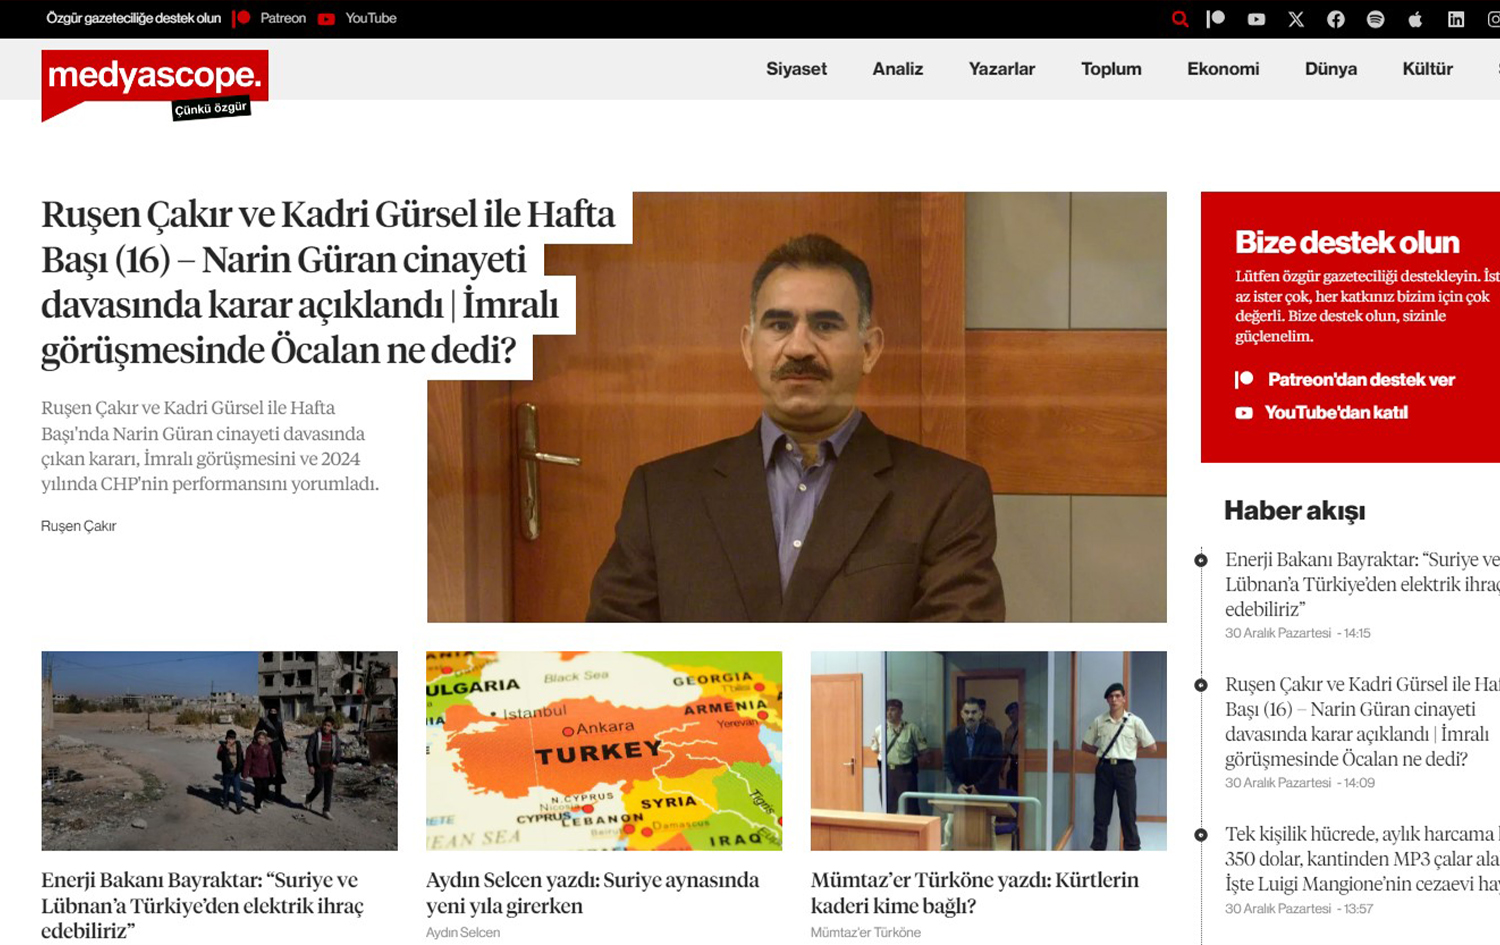This screenshot has width=1500, height=945.
Task: Open the Patreon icon in top-right social bar
Action: click(x=1216, y=19)
